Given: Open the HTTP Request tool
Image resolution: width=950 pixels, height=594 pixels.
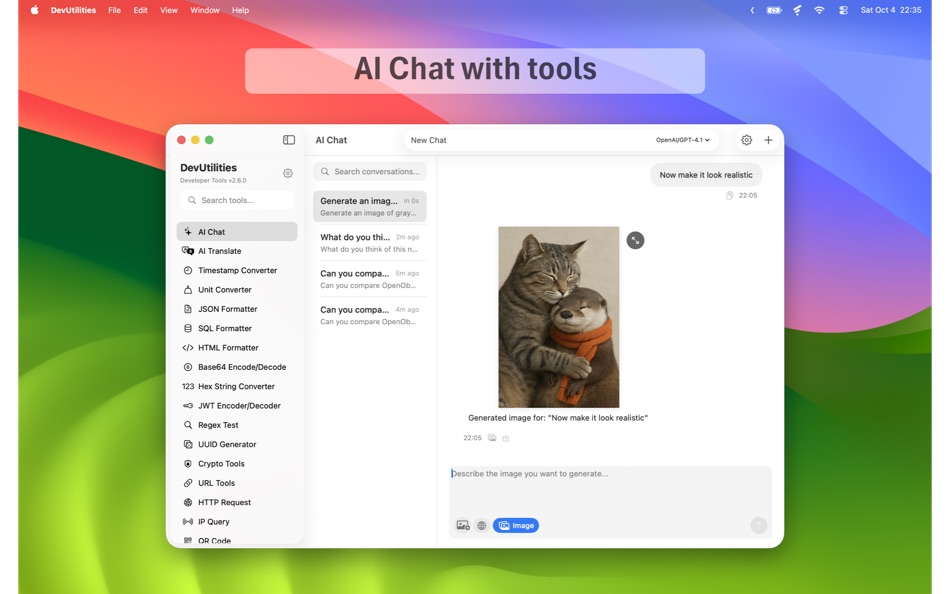Looking at the screenshot, I should pyautogui.click(x=237, y=502).
